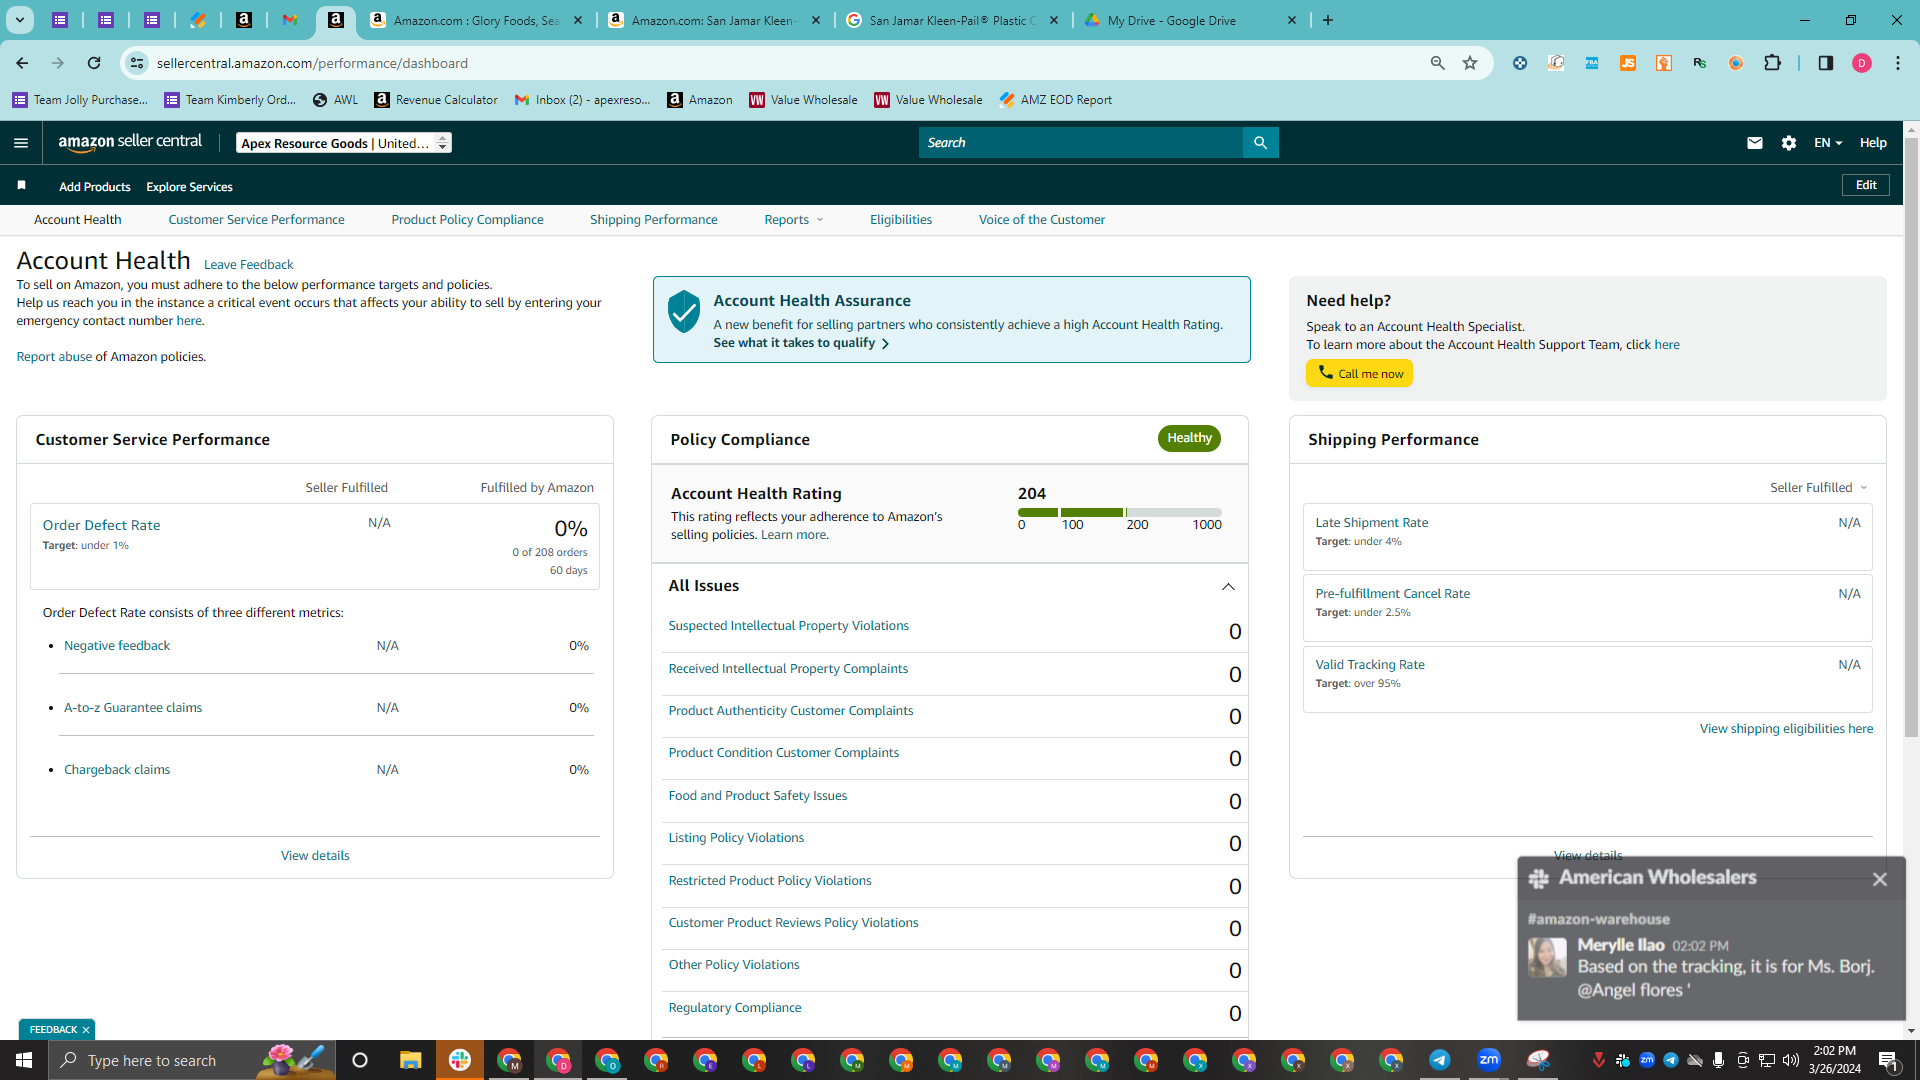Open the browser extensions puzzle icon

(1772, 63)
